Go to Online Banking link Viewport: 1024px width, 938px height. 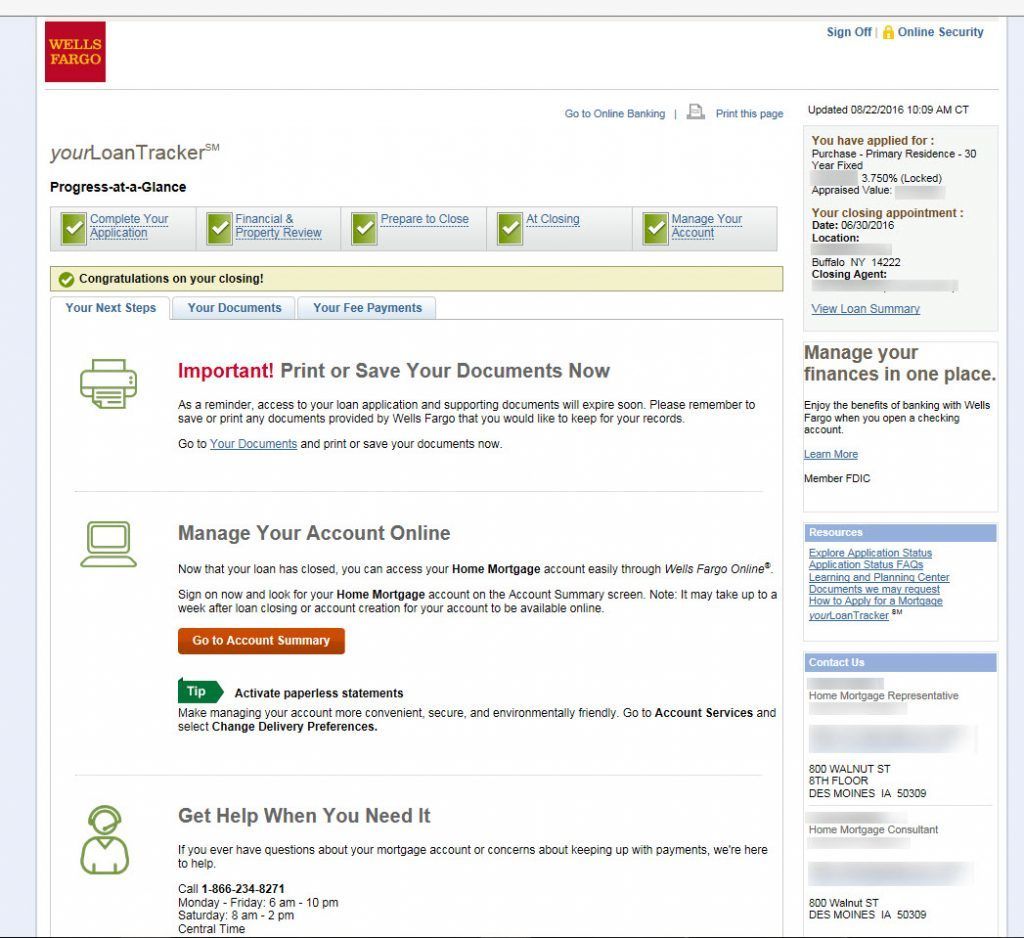coord(614,114)
